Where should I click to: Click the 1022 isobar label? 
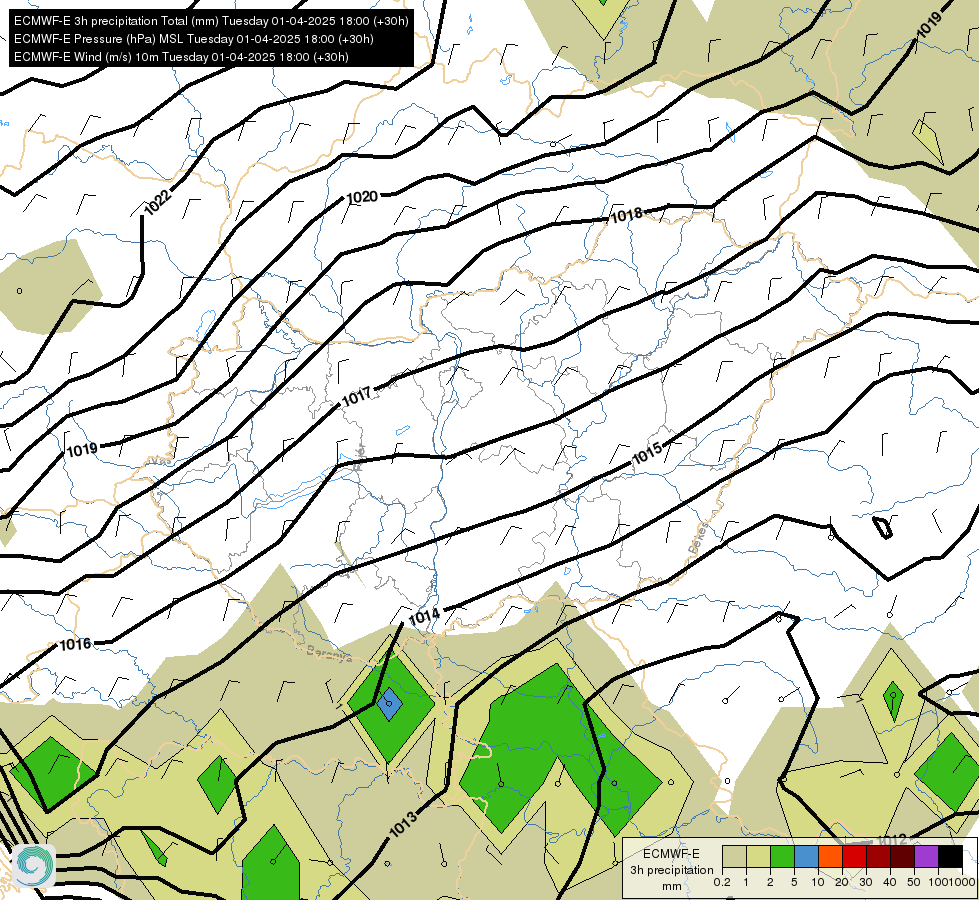click(157, 202)
